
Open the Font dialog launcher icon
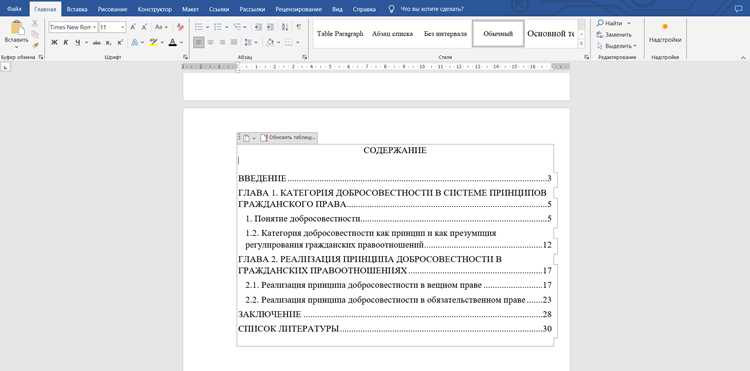tap(186, 57)
